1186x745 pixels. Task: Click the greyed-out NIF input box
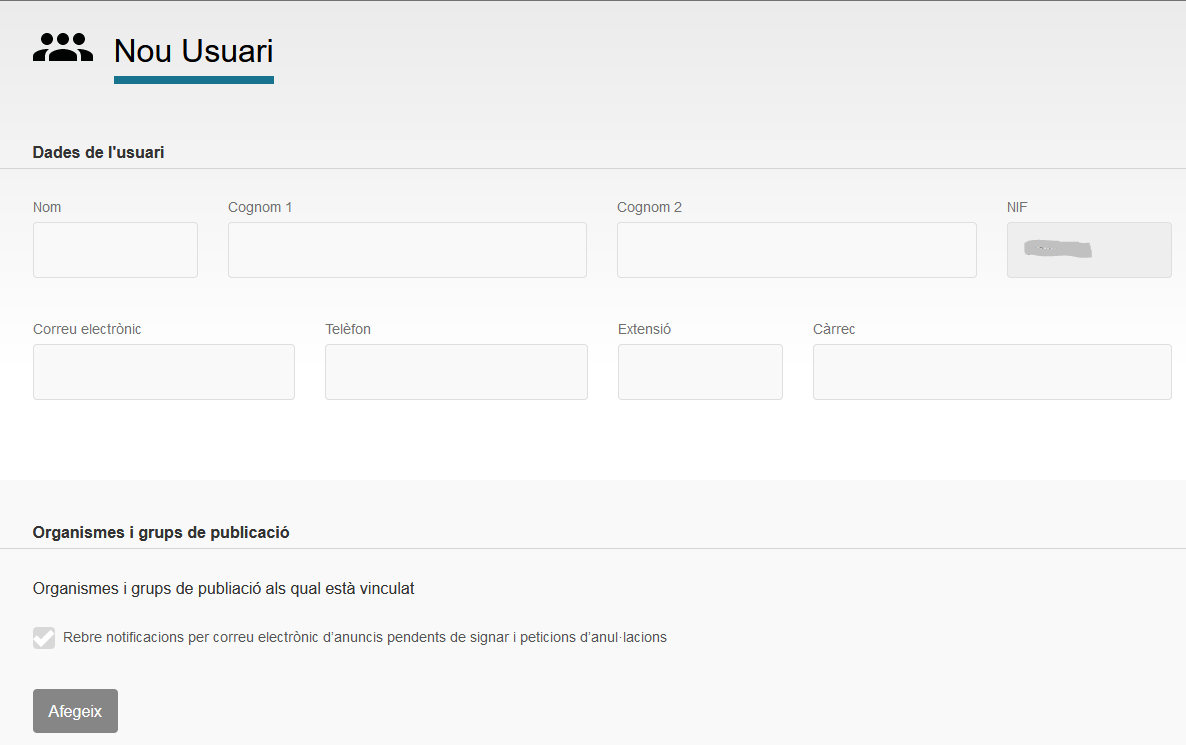(1088, 250)
